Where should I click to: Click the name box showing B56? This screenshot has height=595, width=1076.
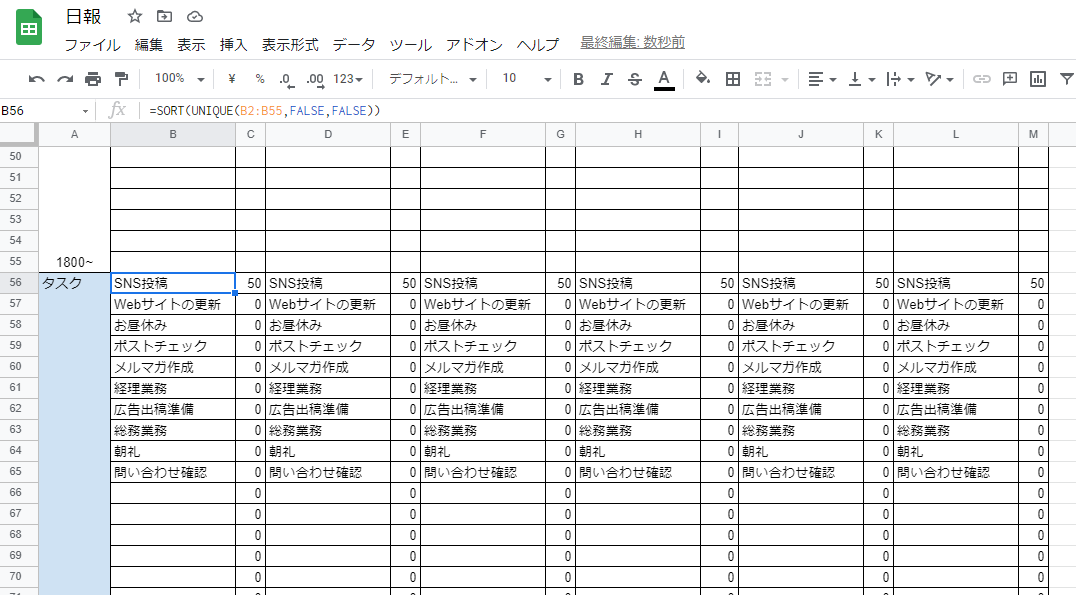click(40, 110)
